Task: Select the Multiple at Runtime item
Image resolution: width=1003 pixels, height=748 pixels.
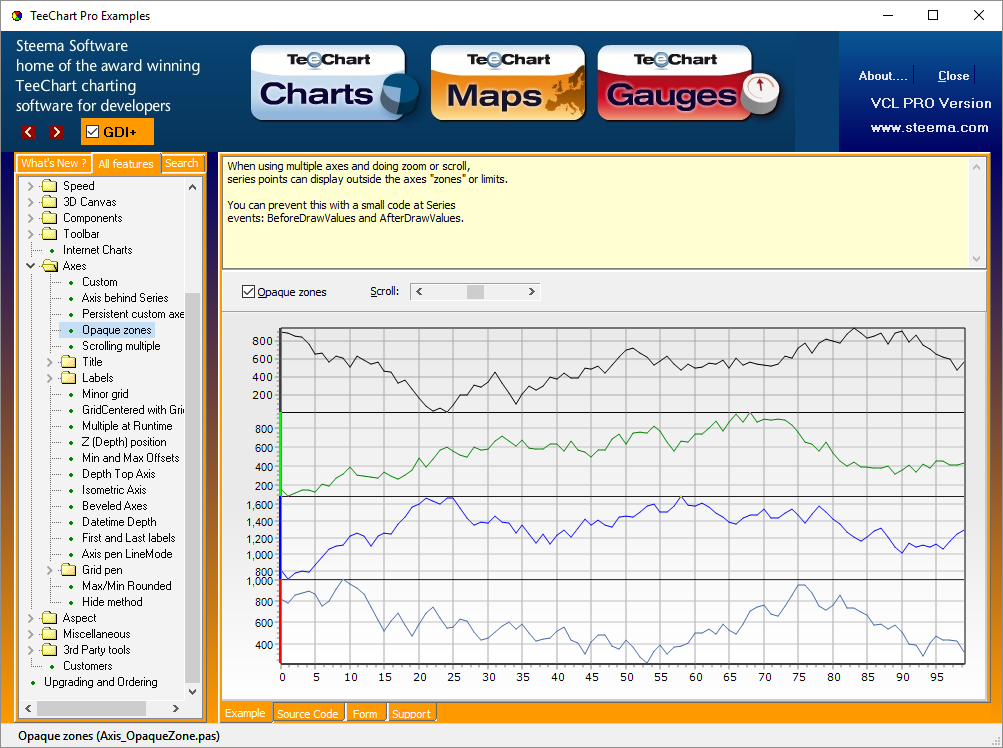Action: (x=127, y=426)
